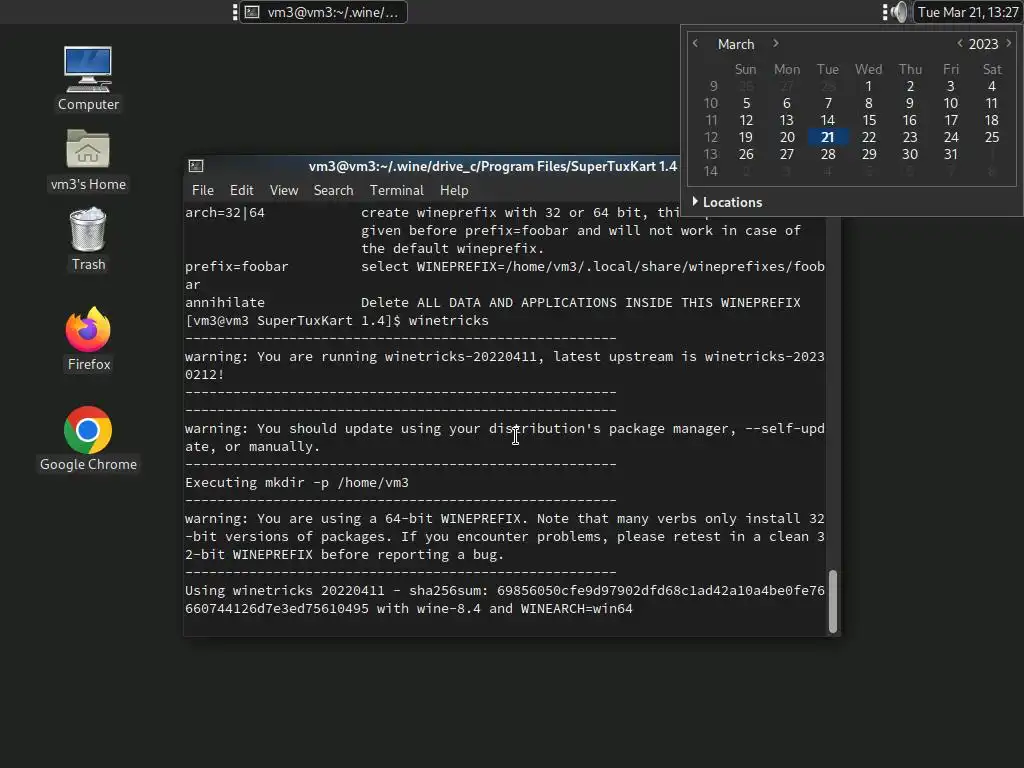Open the Edit menu in the terminal
The width and height of the screenshot is (1024, 768).
[x=241, y=190]
